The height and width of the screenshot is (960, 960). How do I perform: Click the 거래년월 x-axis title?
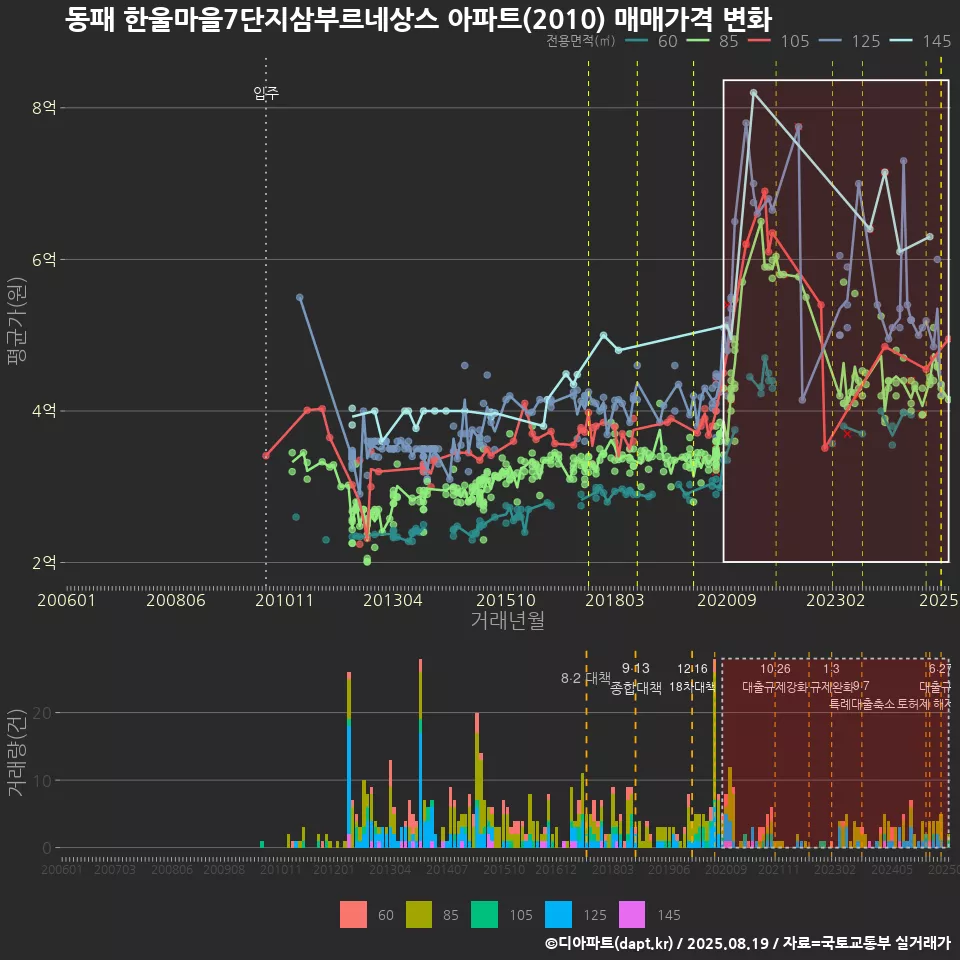point(508,620)
